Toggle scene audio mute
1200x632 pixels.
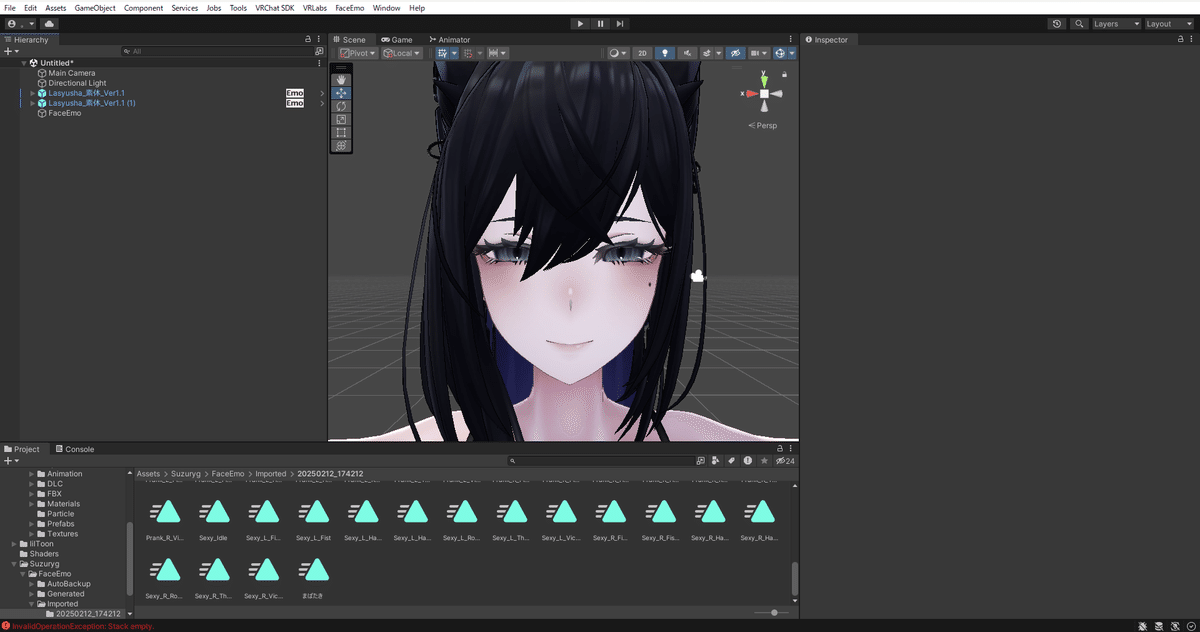coord(687,53)
